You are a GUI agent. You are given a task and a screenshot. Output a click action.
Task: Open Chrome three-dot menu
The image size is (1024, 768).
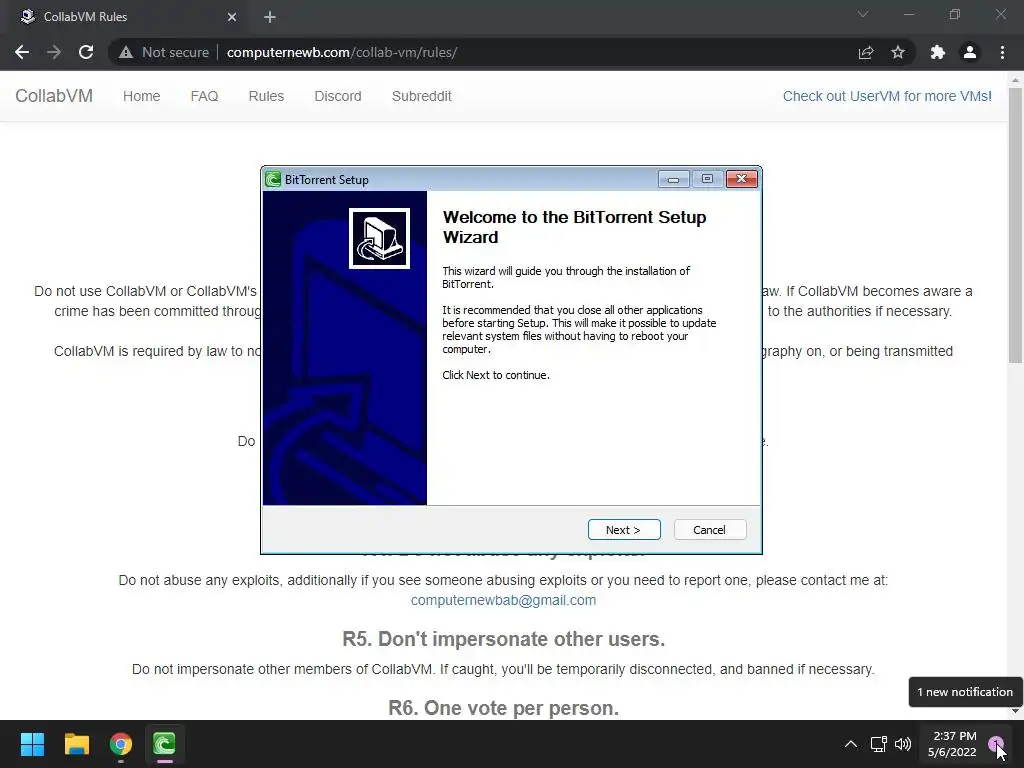coord(1002,52)
